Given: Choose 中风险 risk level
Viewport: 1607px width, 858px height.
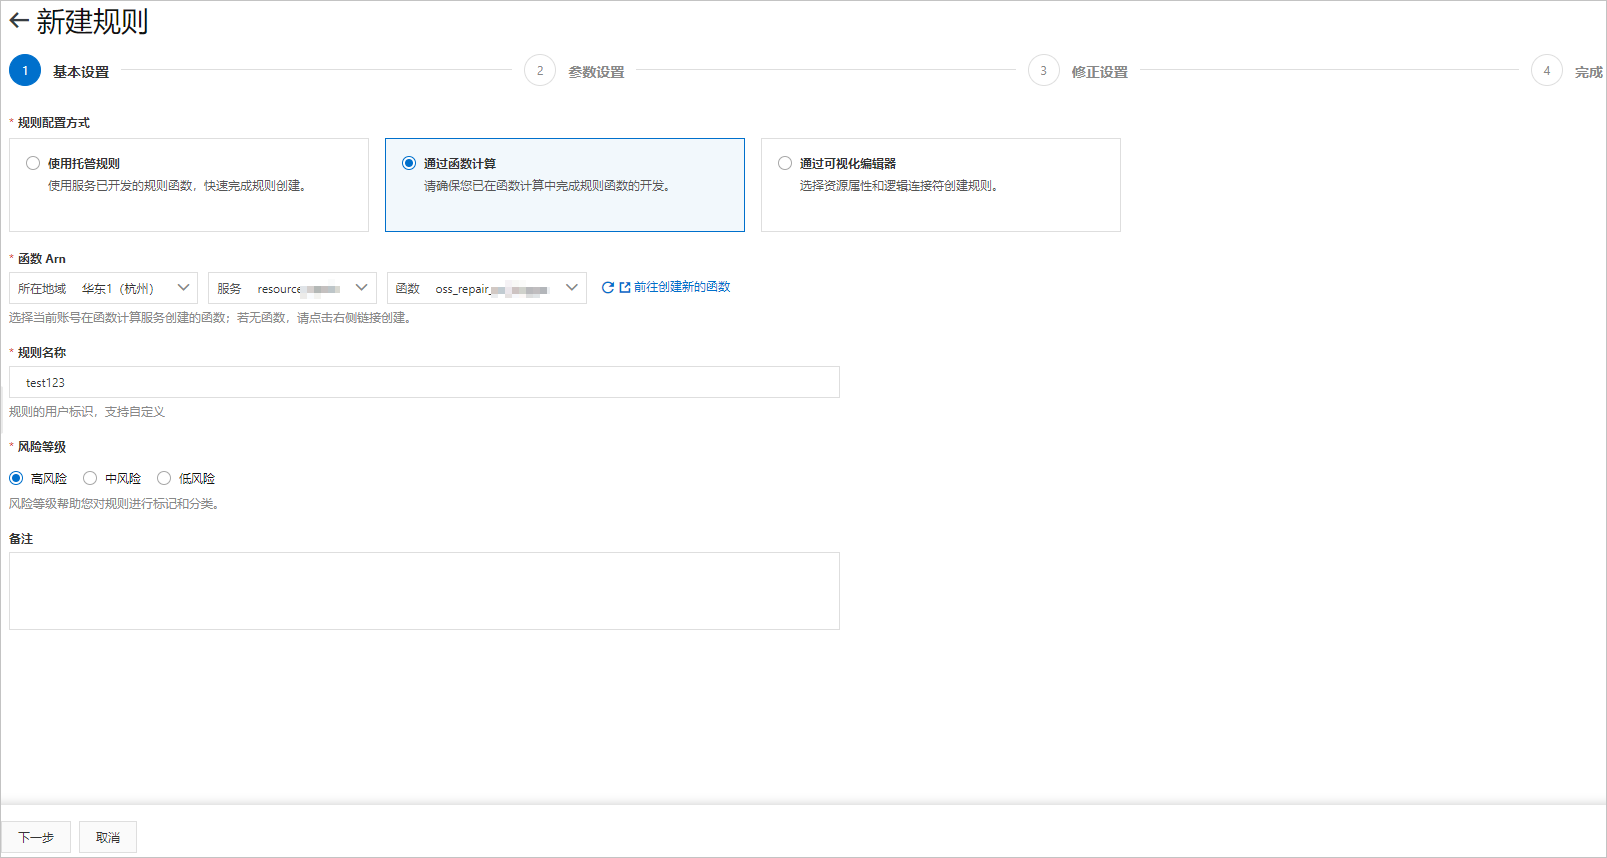Looking at the screenshot, I should (90, 478).
